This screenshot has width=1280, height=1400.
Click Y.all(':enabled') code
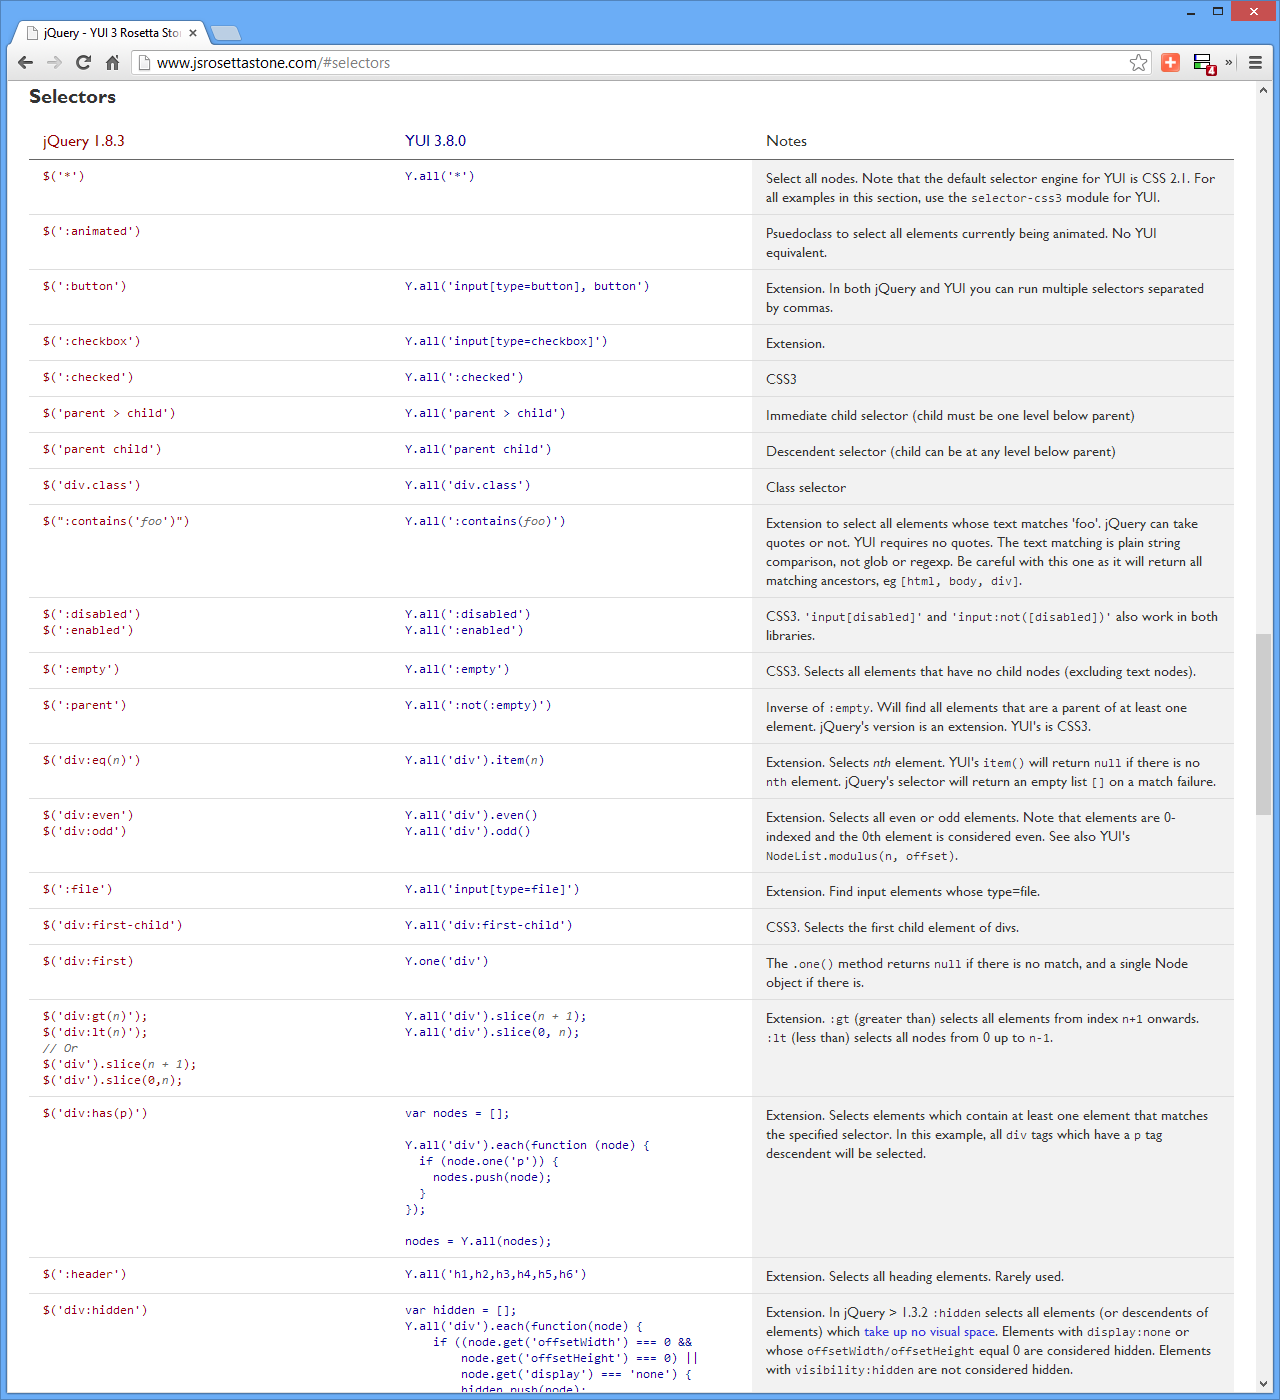[464, 630]
